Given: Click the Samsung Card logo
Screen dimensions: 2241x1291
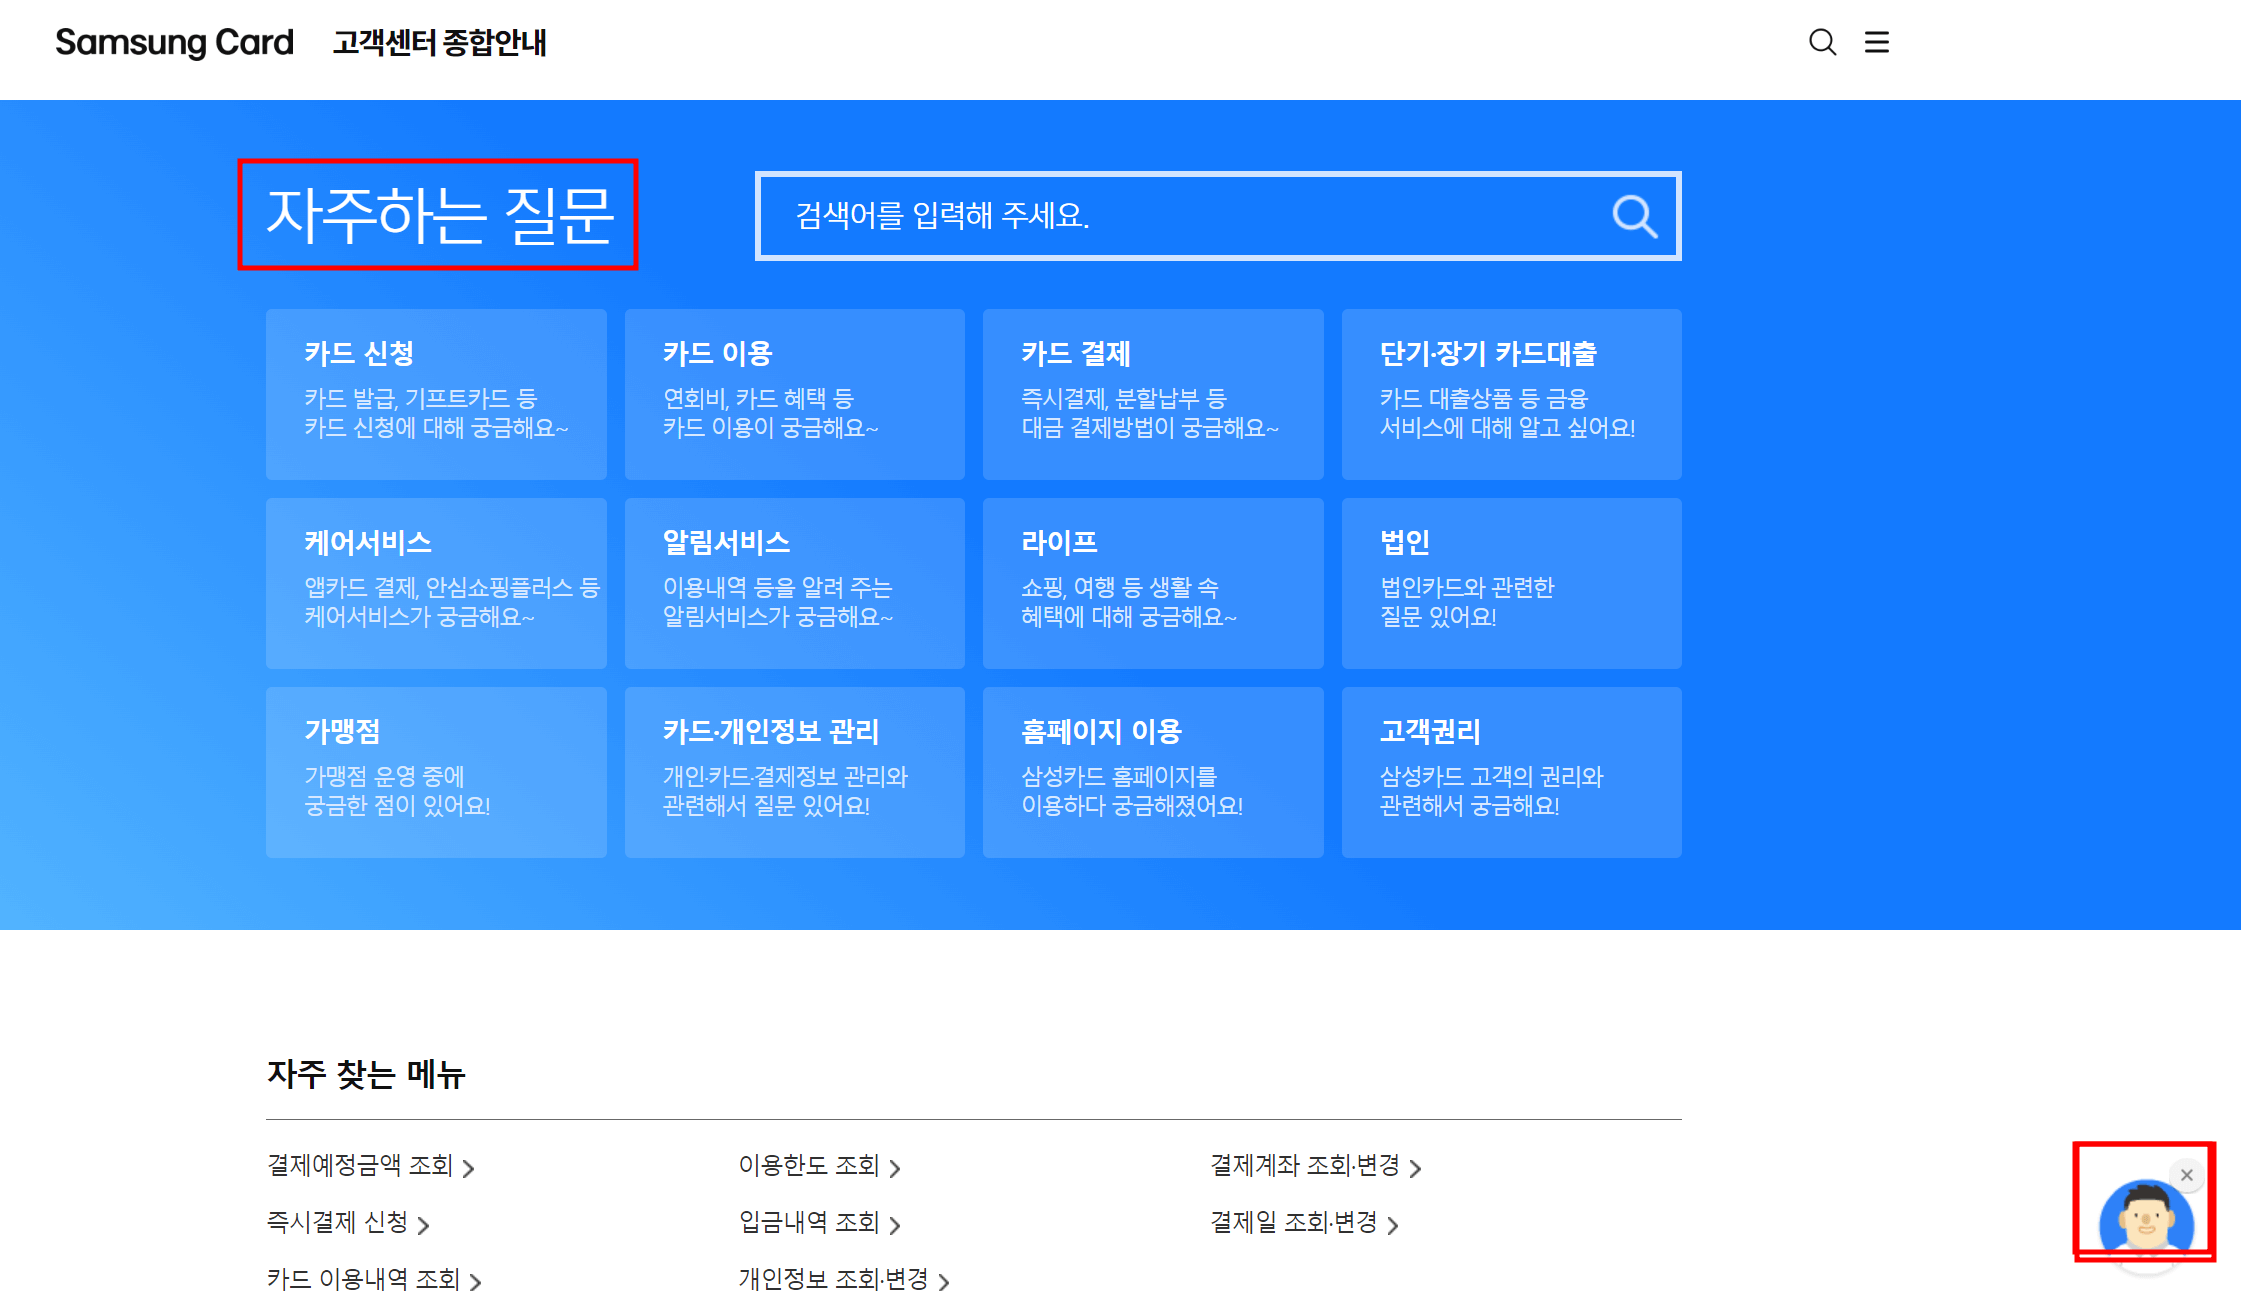Looking at the screenshot, I should click(x=174, y=42).
